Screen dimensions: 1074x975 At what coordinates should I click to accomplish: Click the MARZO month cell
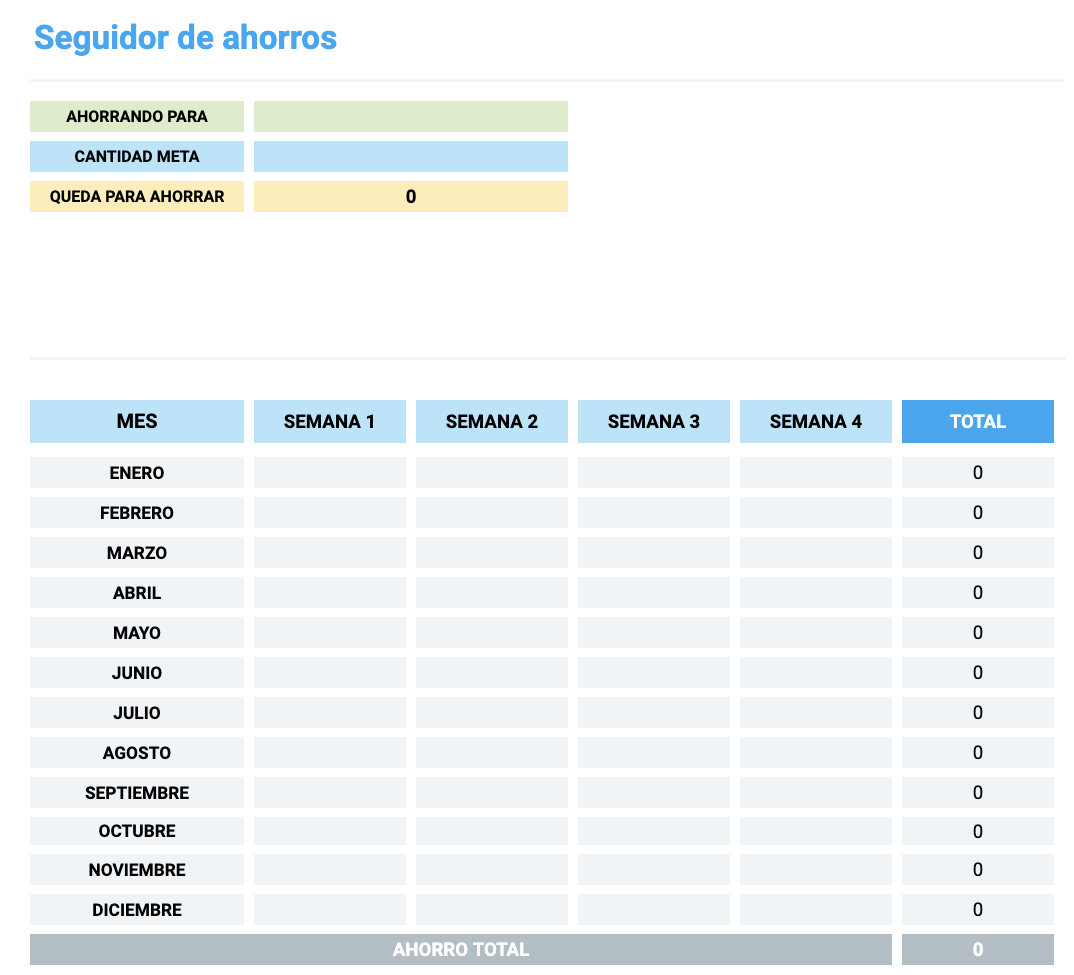coord(137,553)
